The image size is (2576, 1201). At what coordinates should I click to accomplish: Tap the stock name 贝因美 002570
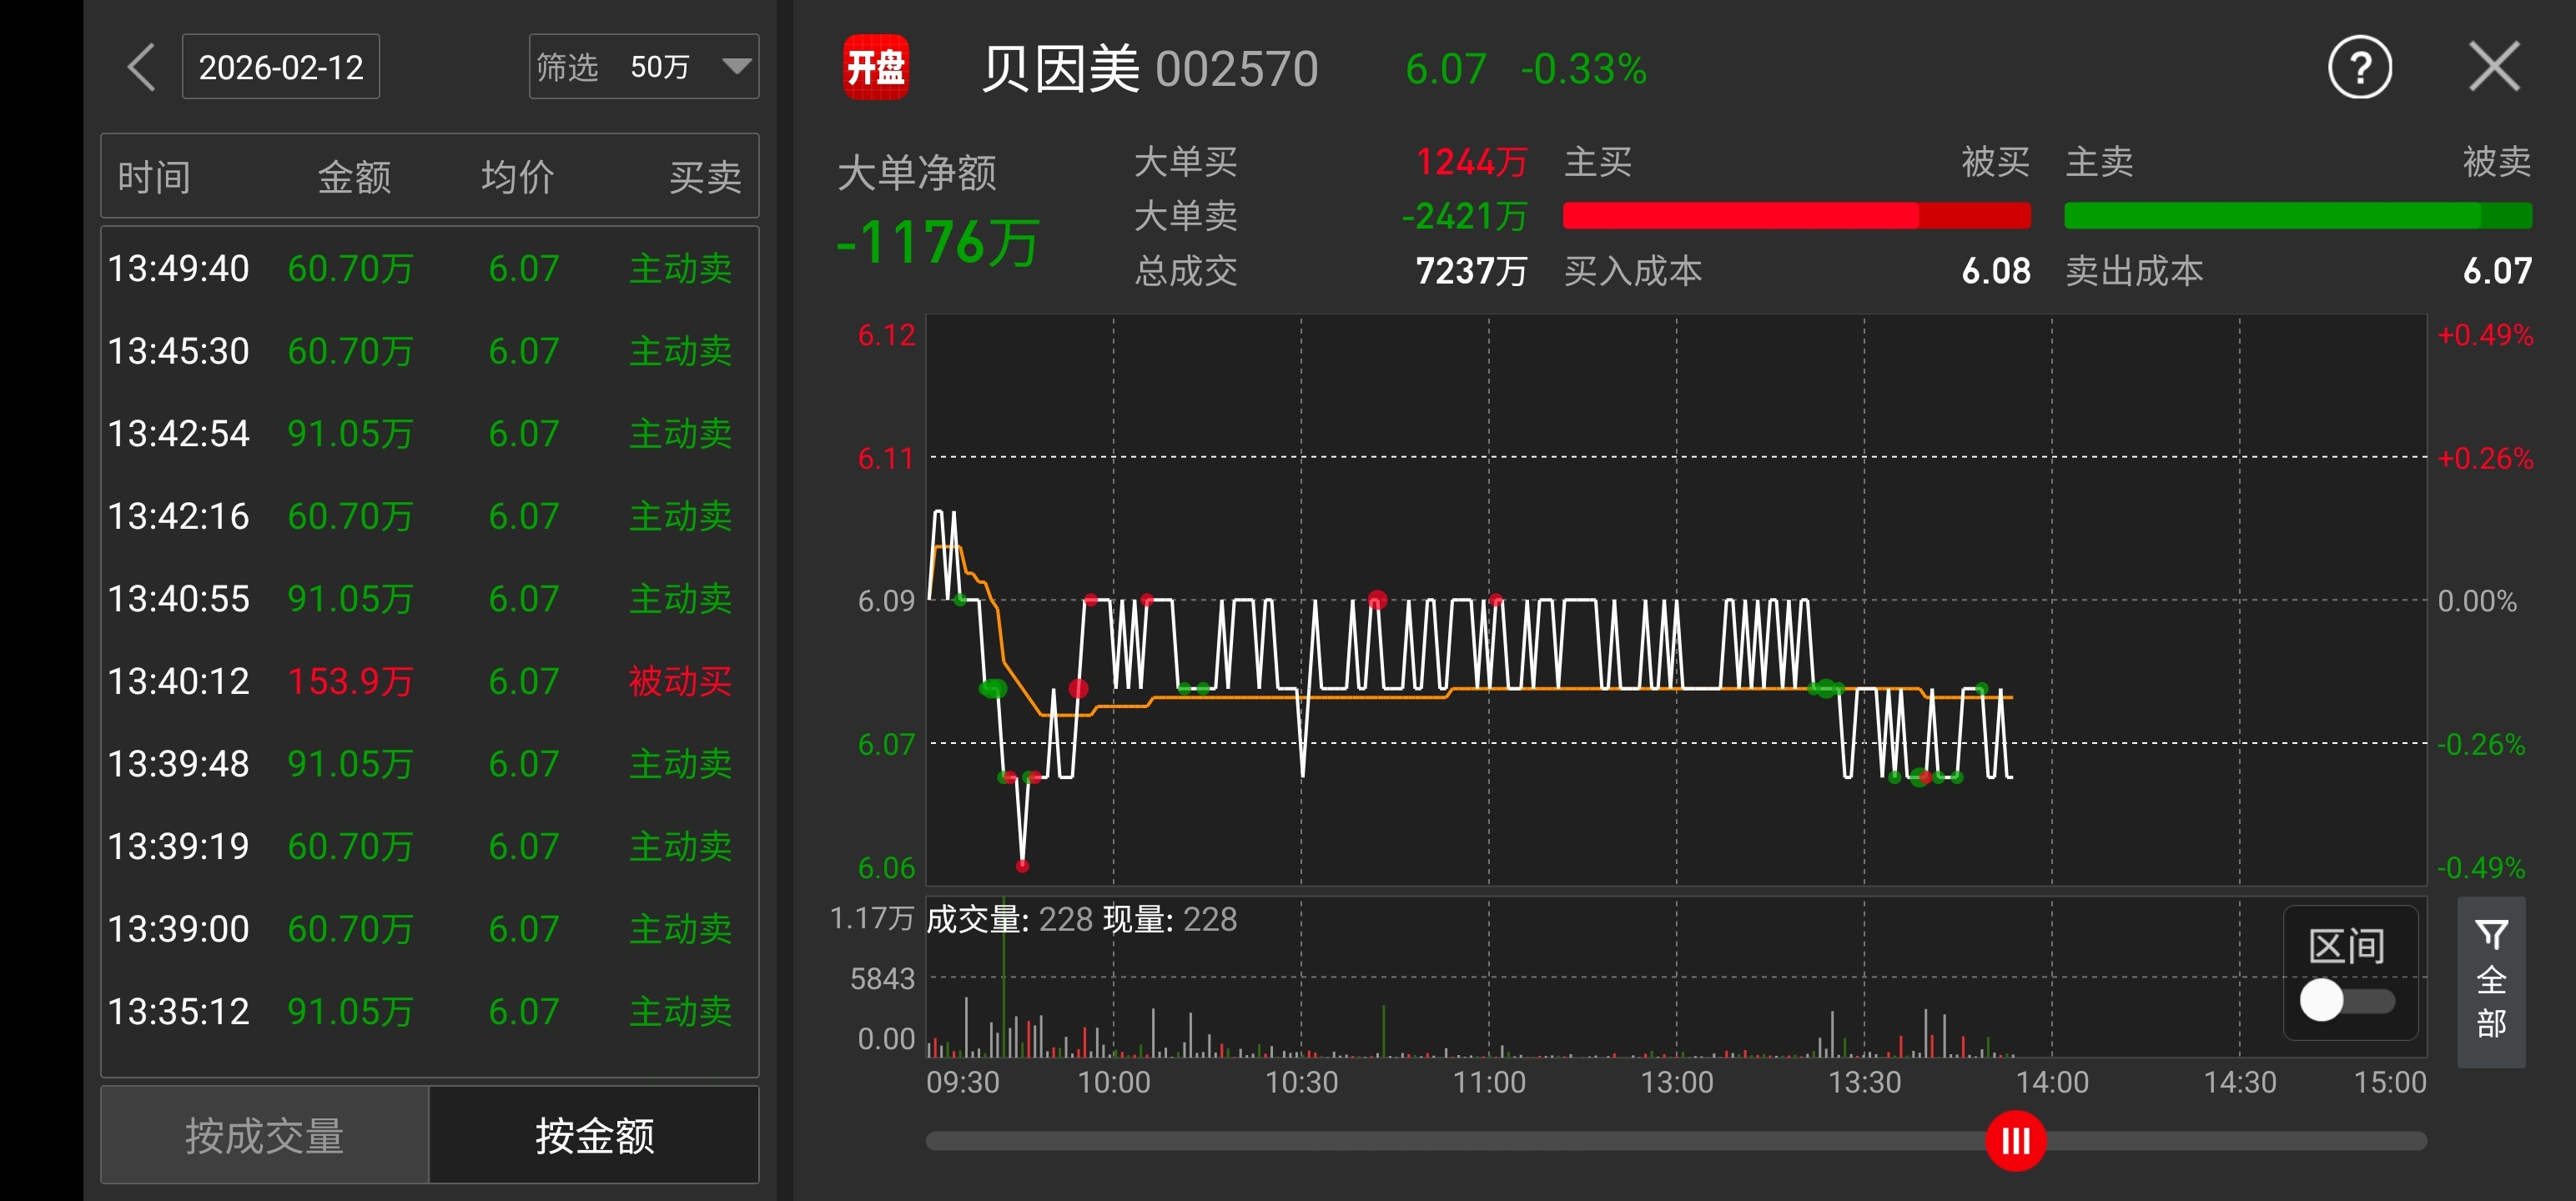1150,69
